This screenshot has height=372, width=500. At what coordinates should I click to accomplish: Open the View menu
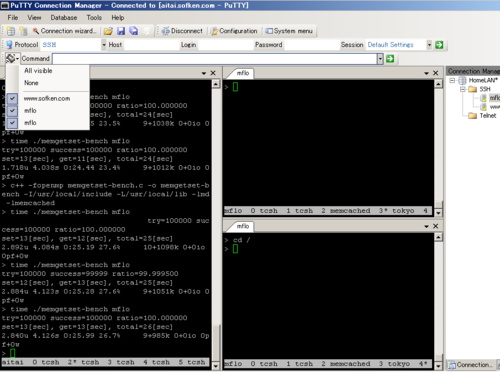[34, 18]
